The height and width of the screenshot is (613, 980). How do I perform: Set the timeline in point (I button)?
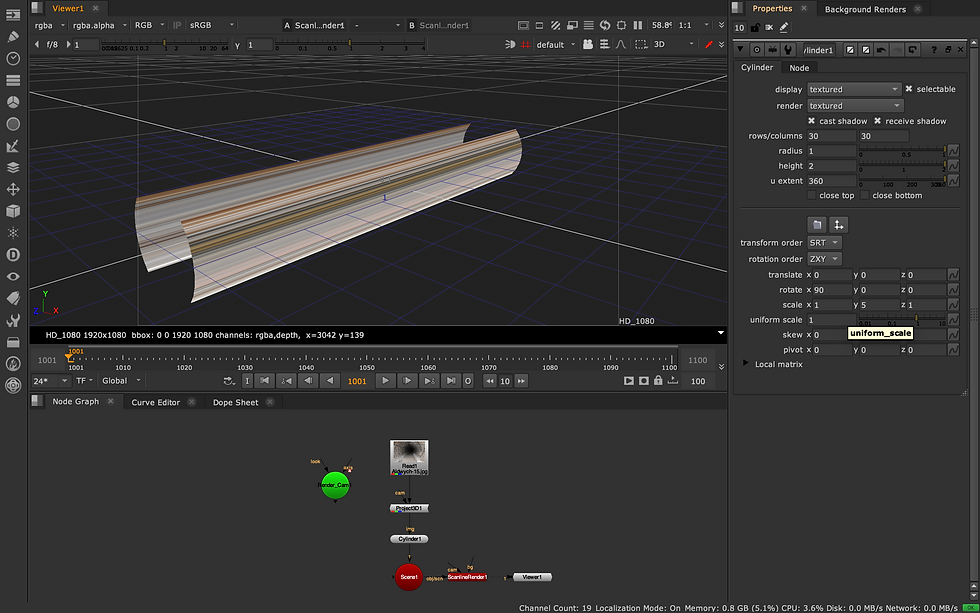click(x=247, y=381)
